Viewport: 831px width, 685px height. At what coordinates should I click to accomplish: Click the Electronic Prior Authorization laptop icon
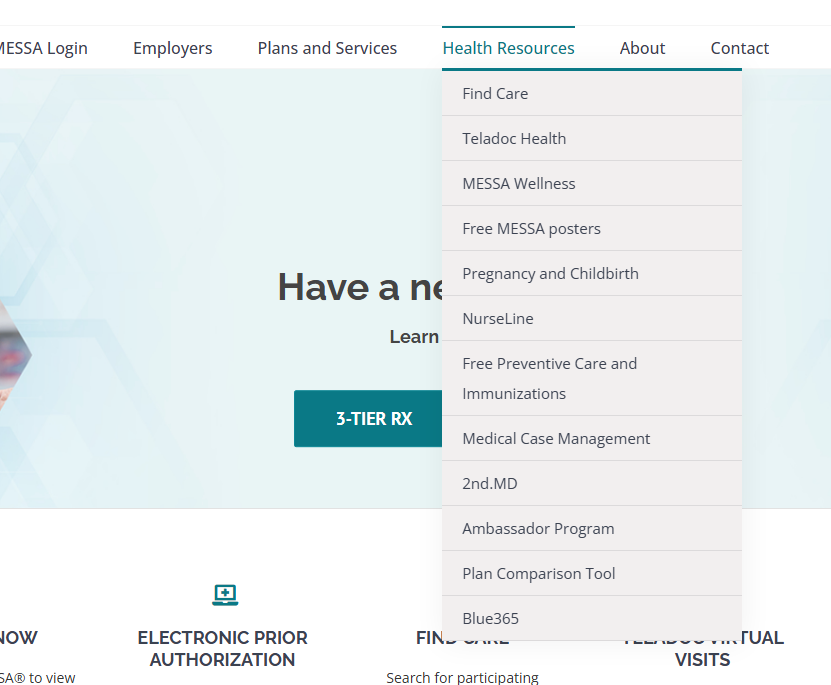[x=225, y=595]
